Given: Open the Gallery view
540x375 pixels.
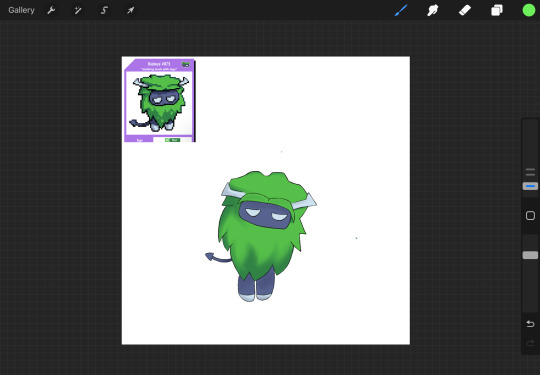Looking at the screenshot, I should click(x=21, y=10).
